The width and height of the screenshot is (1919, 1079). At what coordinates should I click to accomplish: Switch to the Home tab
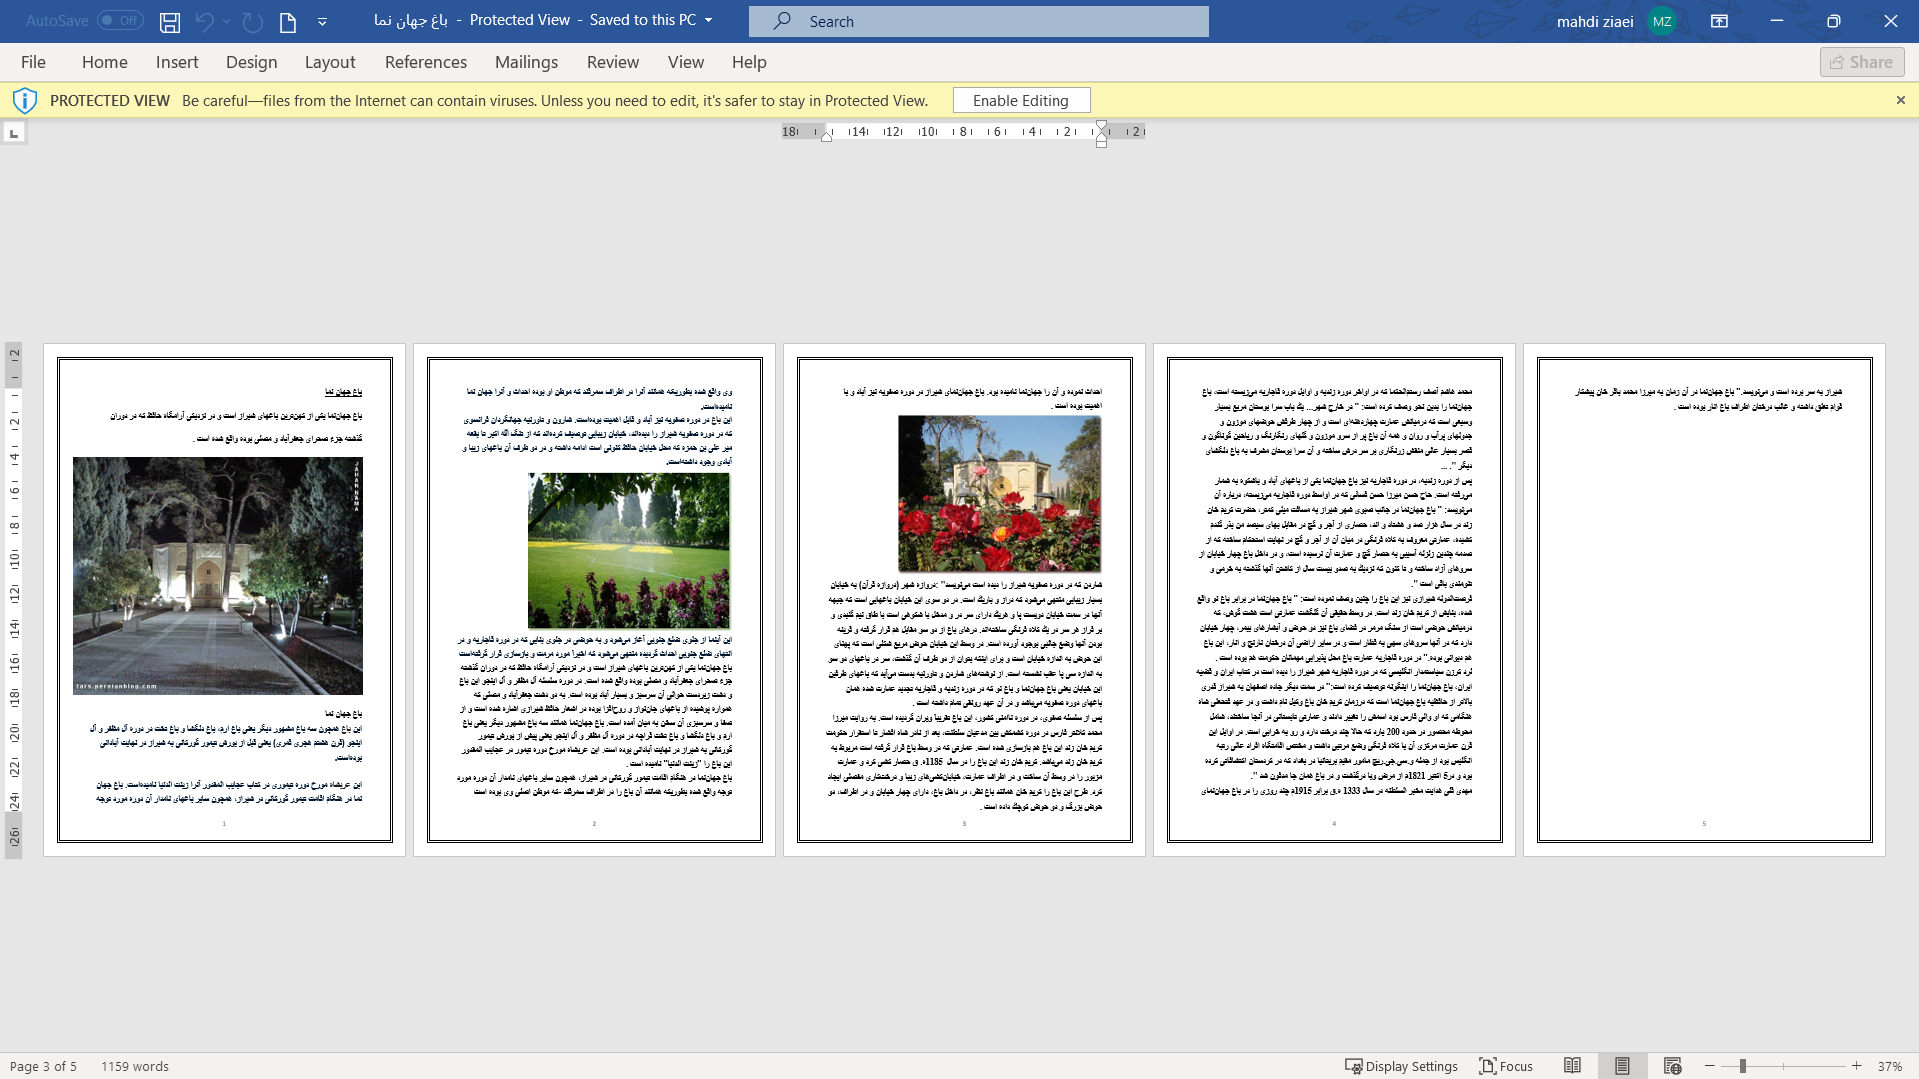coord(105,62)
